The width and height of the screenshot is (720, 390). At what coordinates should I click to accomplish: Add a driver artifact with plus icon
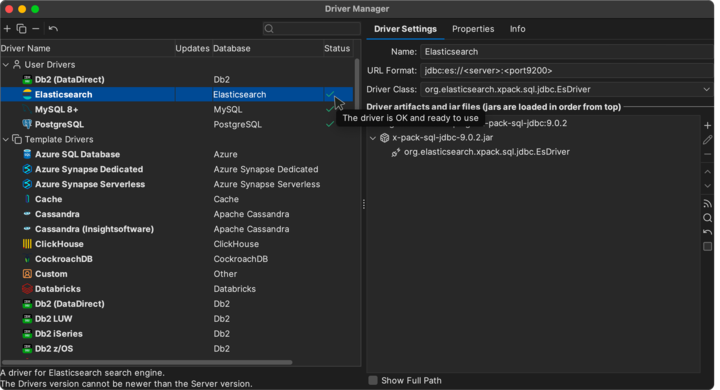(x=707, y=125)
